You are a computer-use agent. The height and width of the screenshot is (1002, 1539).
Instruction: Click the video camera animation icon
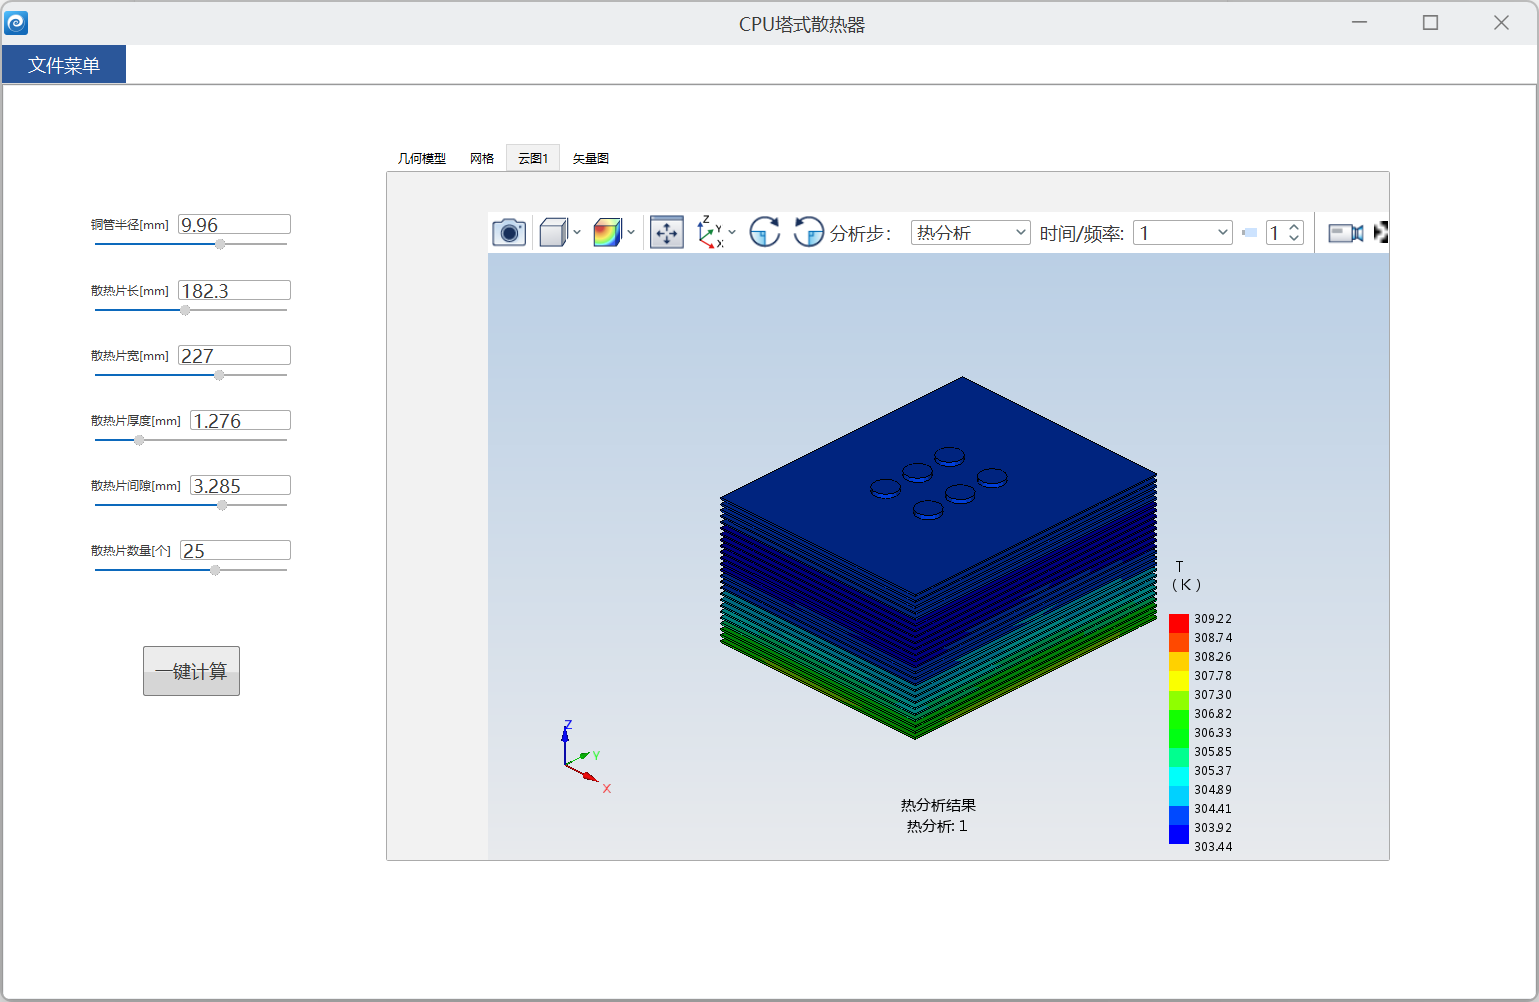[x=1345, y=233]
